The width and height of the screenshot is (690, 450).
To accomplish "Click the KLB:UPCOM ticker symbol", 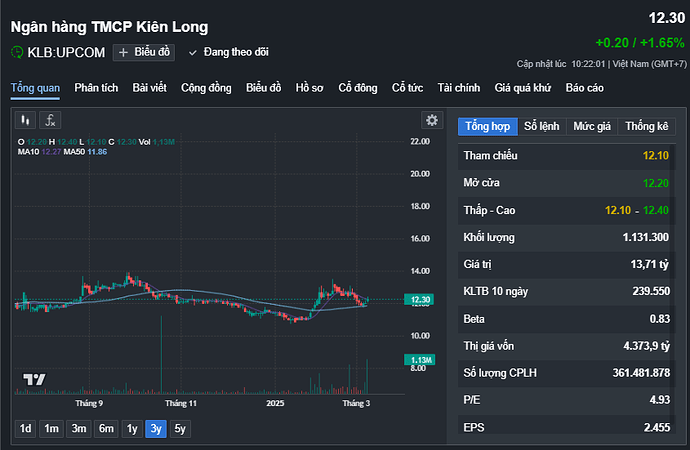I will click(66, 52).
